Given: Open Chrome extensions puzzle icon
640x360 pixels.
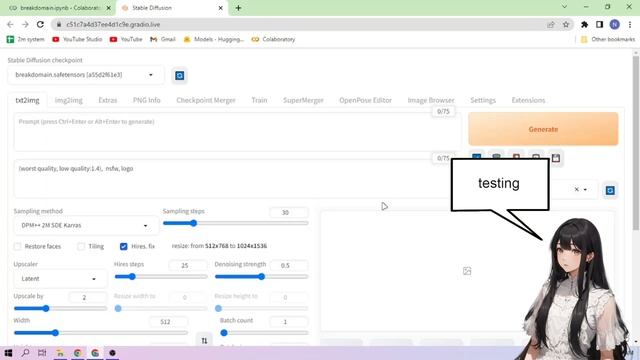Looking at the screenshot, I should pos(584,24).
